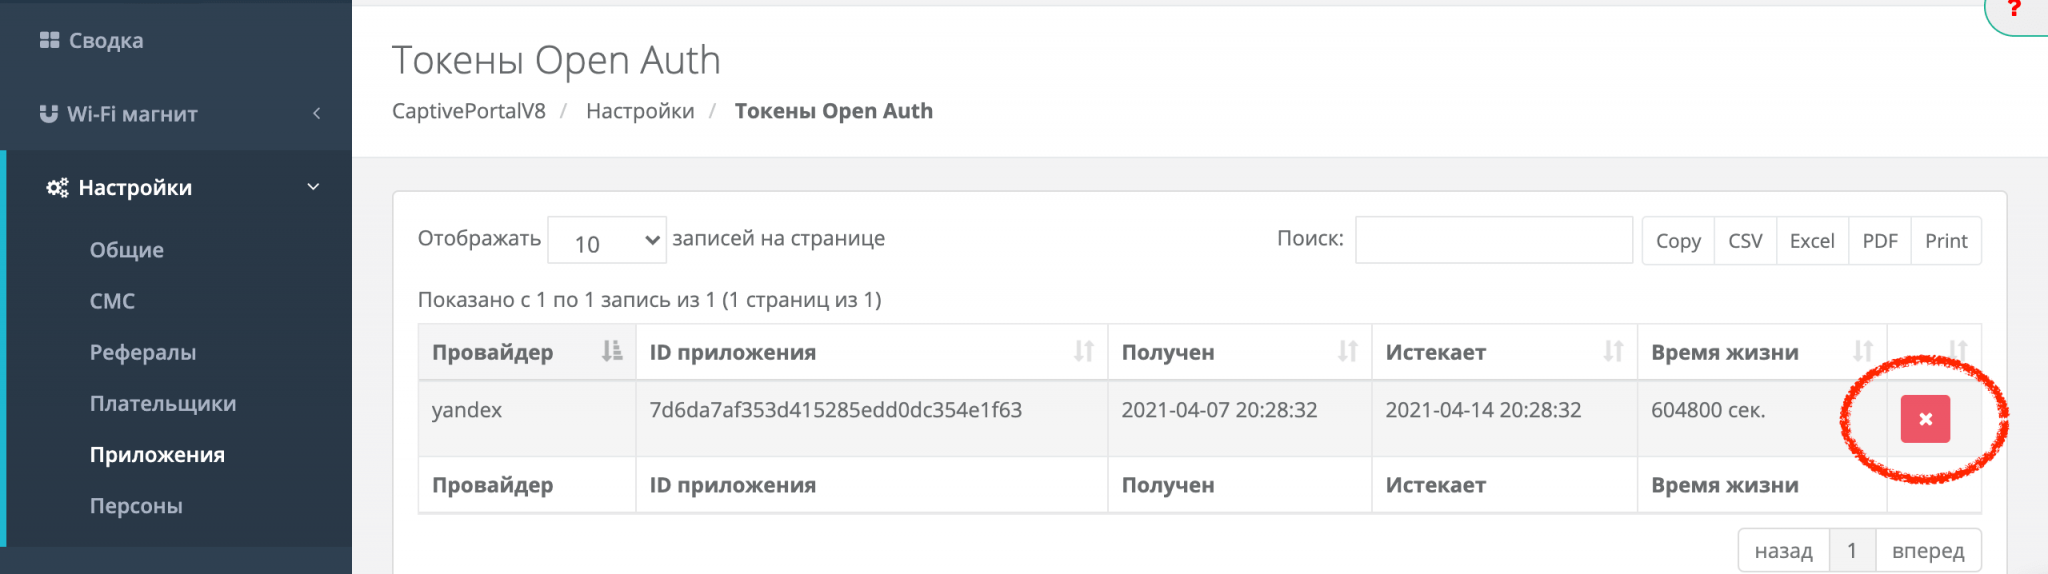The image size is (2048, 574).
Task: Collapse the Настройки menu chevron
Action: pos(313,187)
